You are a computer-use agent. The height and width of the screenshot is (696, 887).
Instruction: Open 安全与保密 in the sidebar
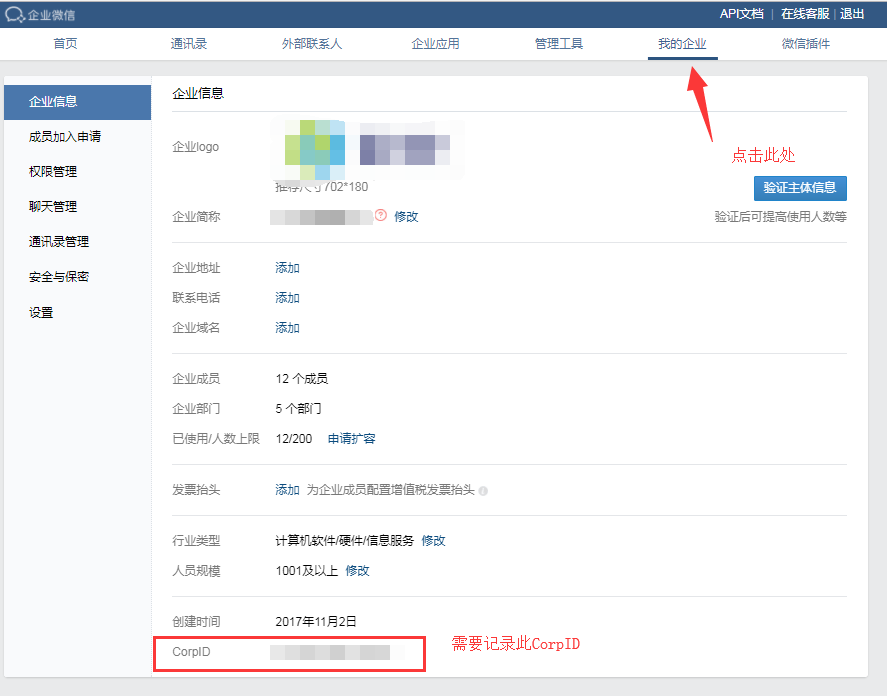tap(59, 277)
